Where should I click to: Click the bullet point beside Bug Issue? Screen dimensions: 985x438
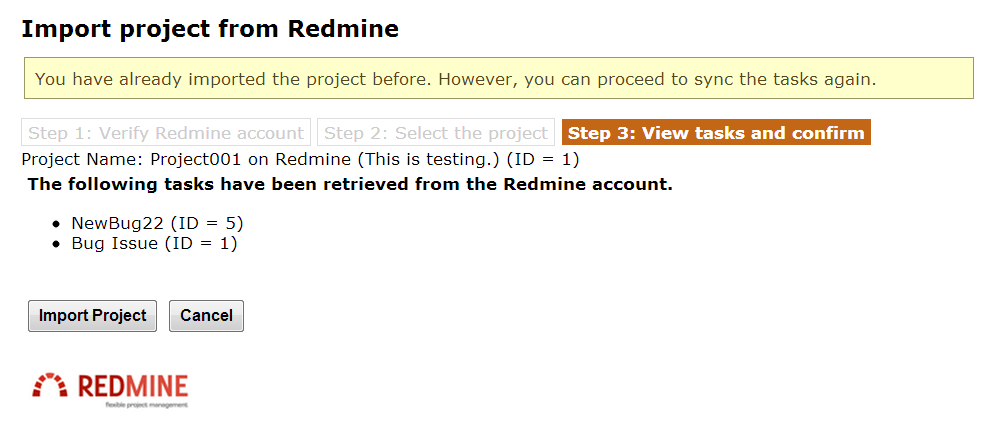pyautogui.click(x=57, y=244)
